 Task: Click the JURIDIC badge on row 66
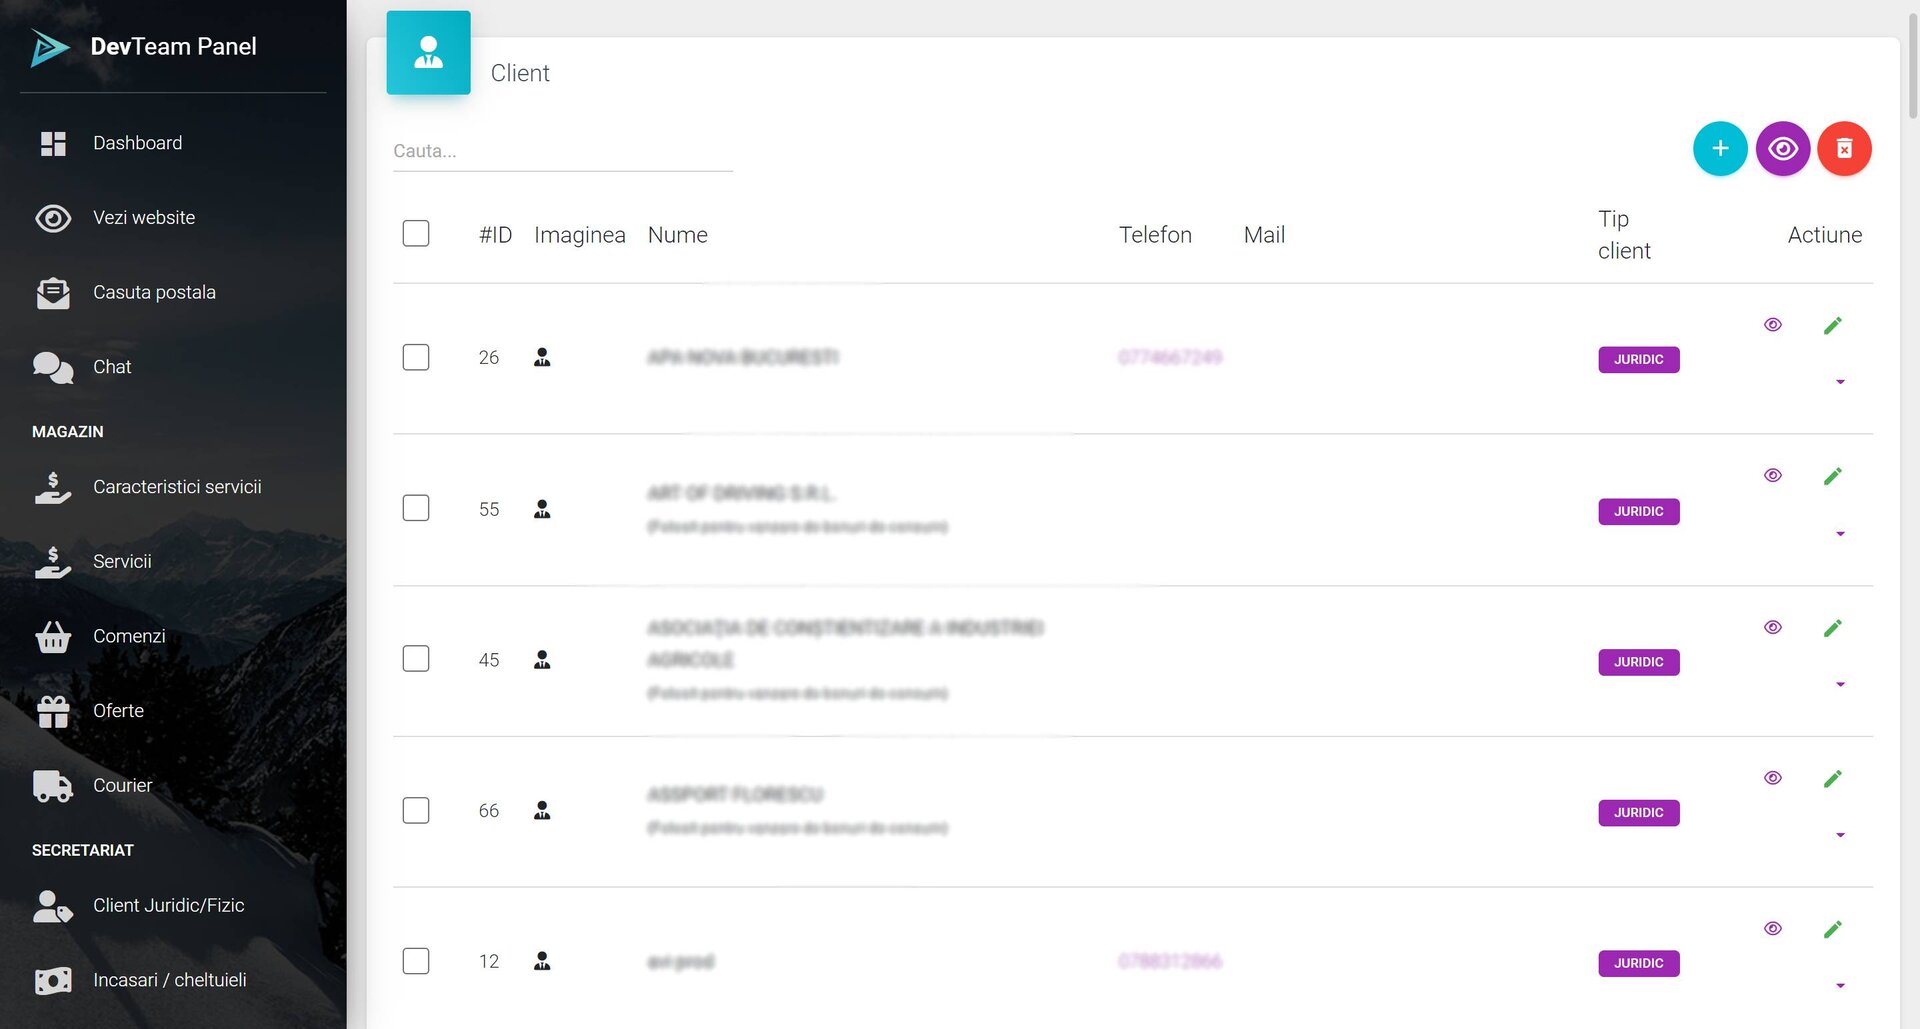[x=1638, y=813]
